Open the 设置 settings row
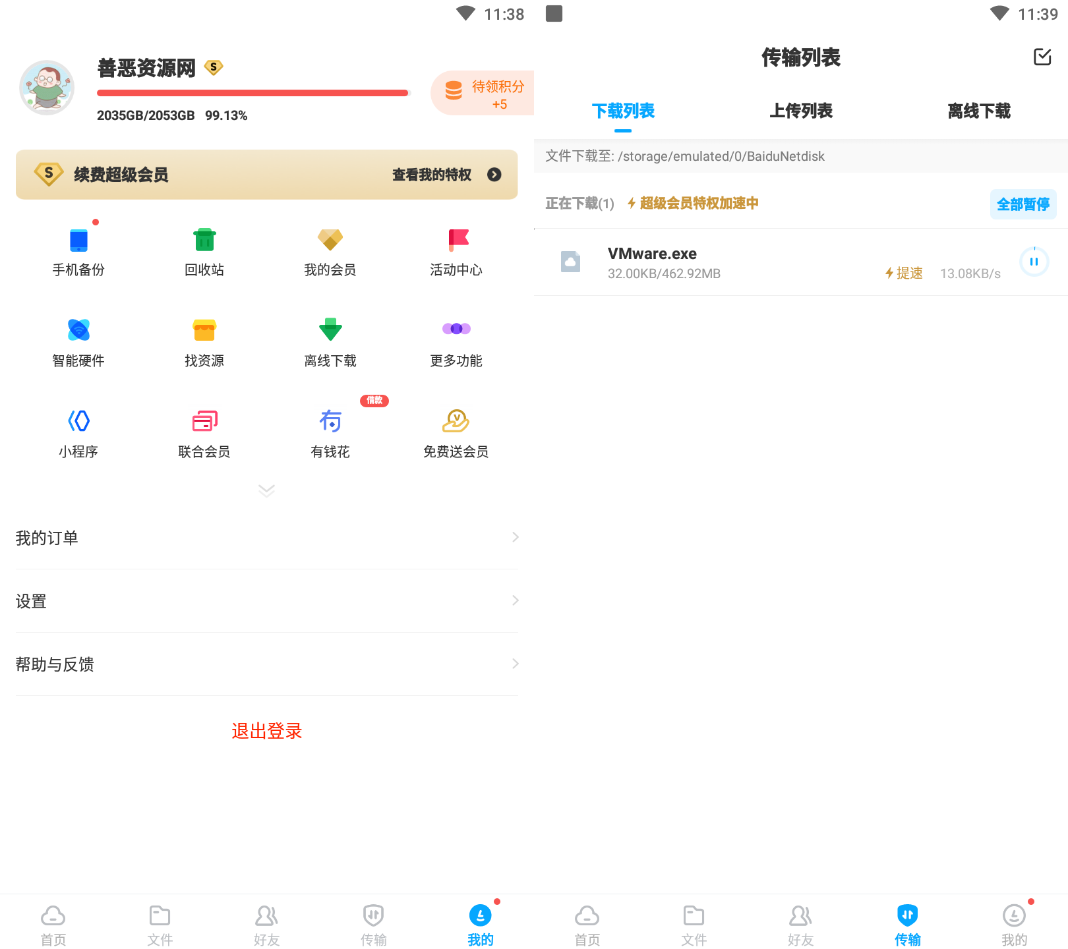Screen dimensions: 1068x949 pos(266,601)
